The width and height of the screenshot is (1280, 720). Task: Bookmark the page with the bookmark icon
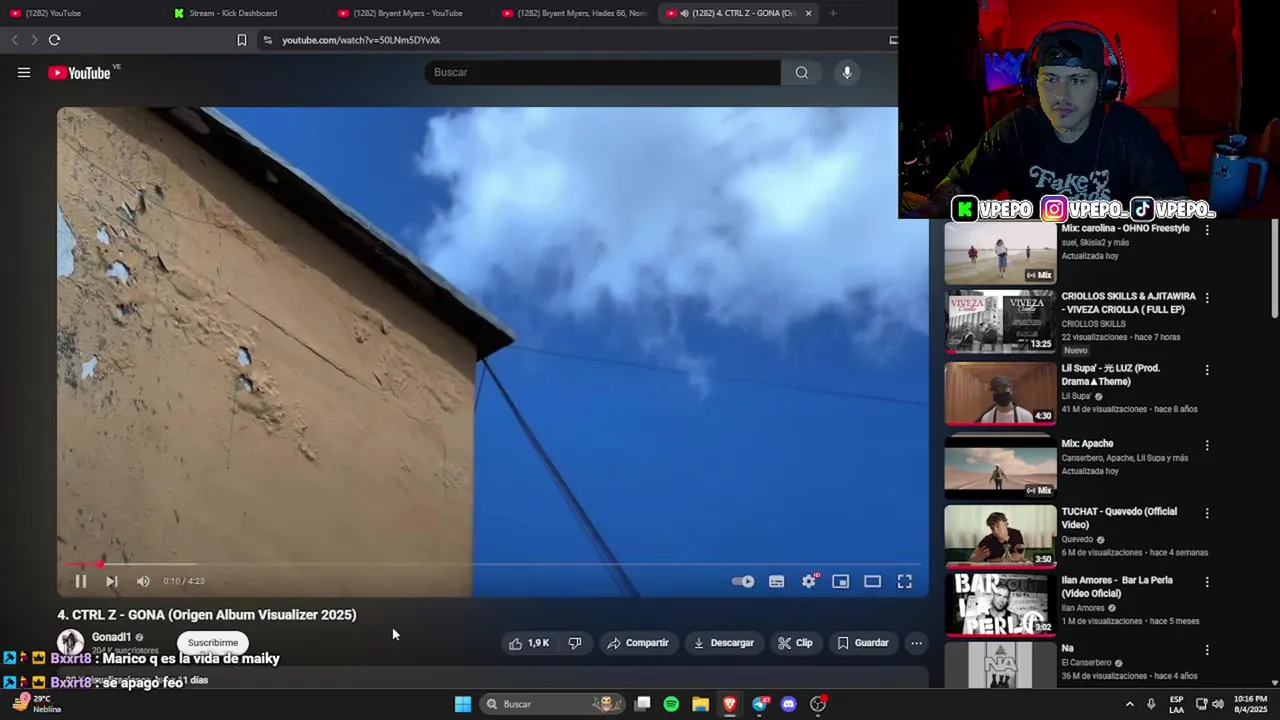pos(241,40)
